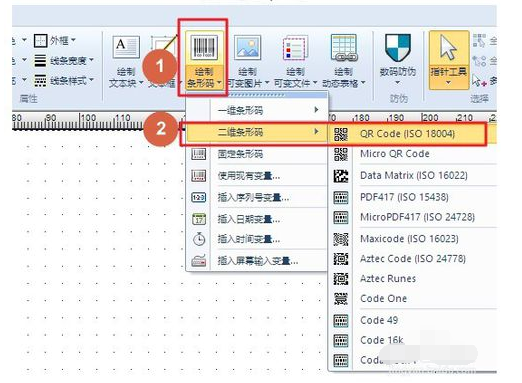Click the 线条样式 line style icon
The height and width of the screenshot is (383, 522).
[40, 80]
